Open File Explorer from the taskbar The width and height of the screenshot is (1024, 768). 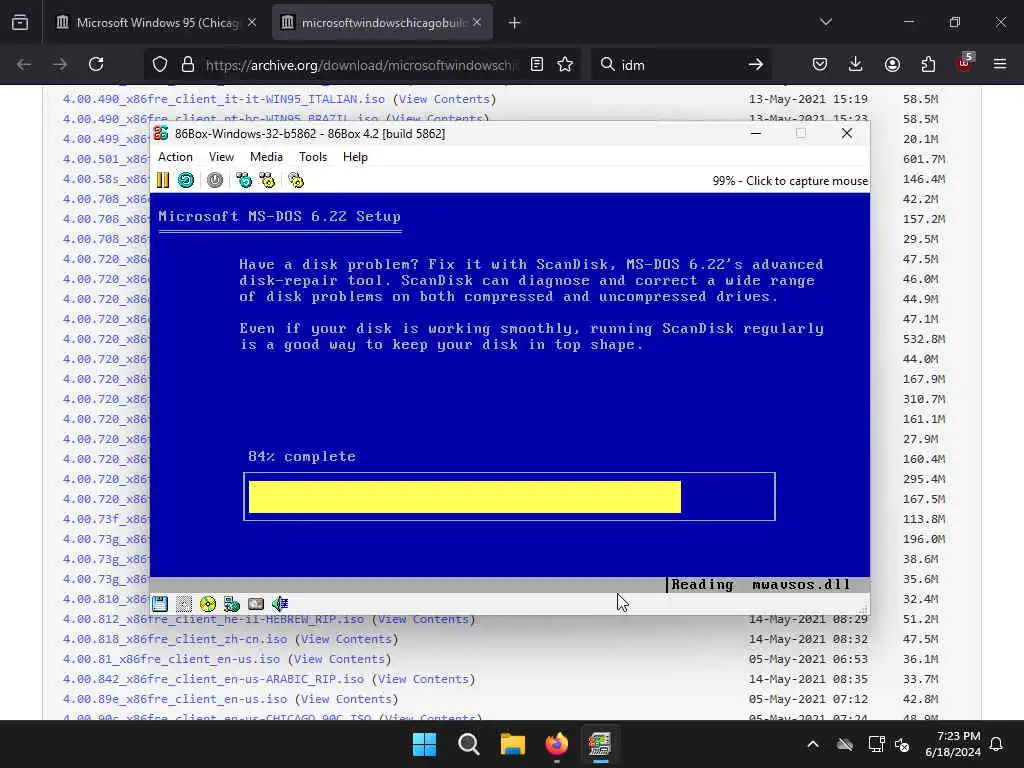[513, 744]
